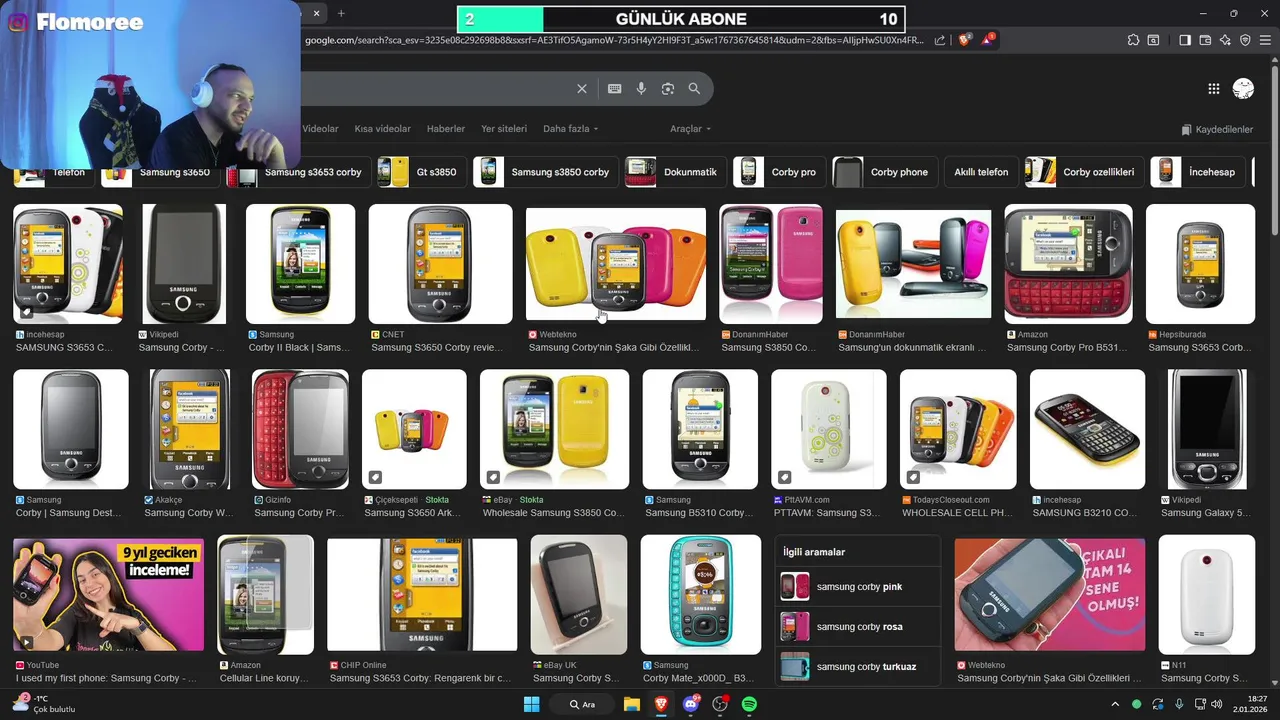This screenshot has height=720, width=1280.
Task: Open related search 'samsung corby pink'
Action: (858, 587)
